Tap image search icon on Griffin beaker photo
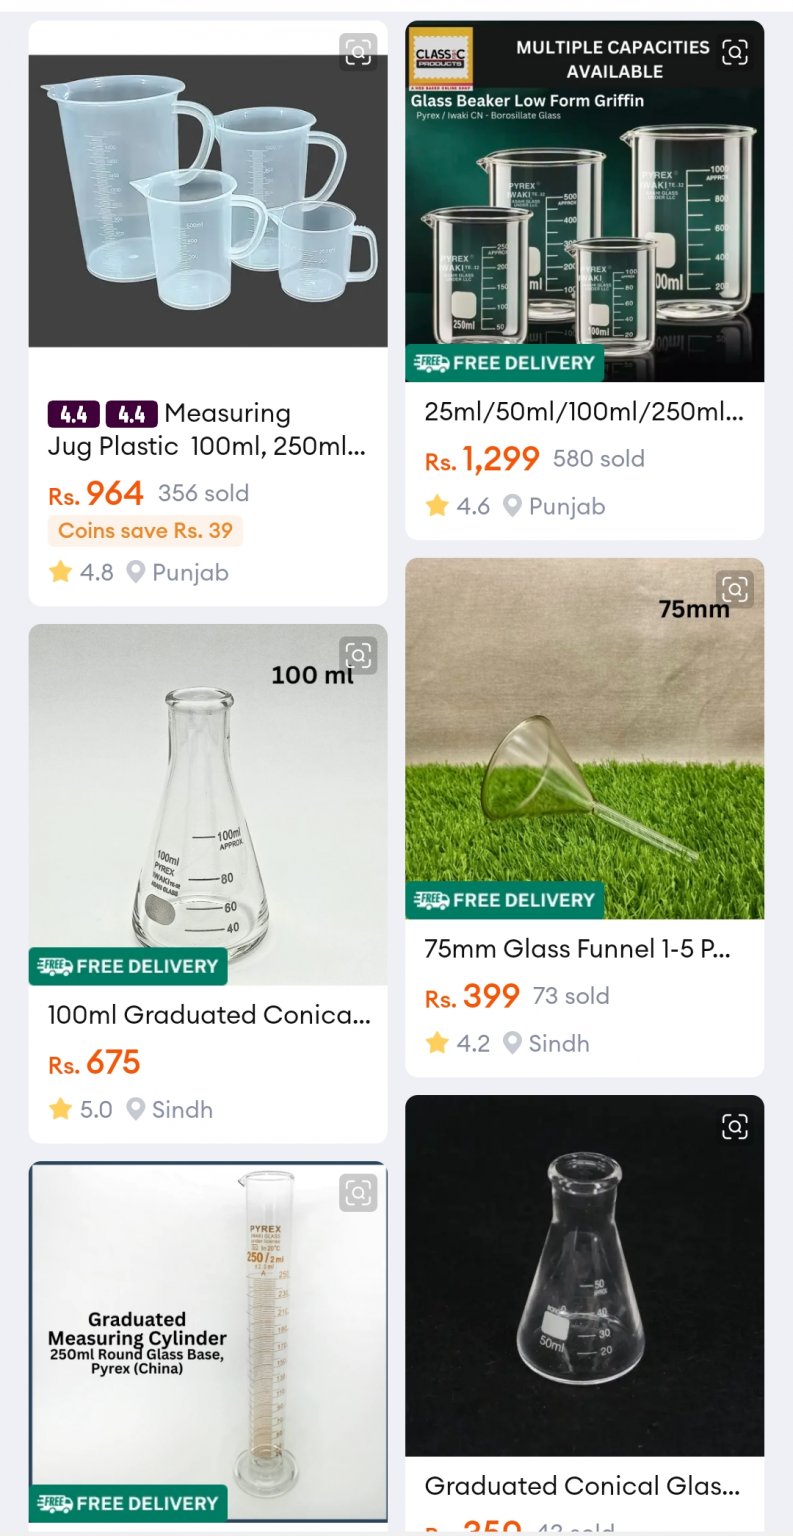The width and height of the screenshot is (793, 1536). click(x=735, y=52)
